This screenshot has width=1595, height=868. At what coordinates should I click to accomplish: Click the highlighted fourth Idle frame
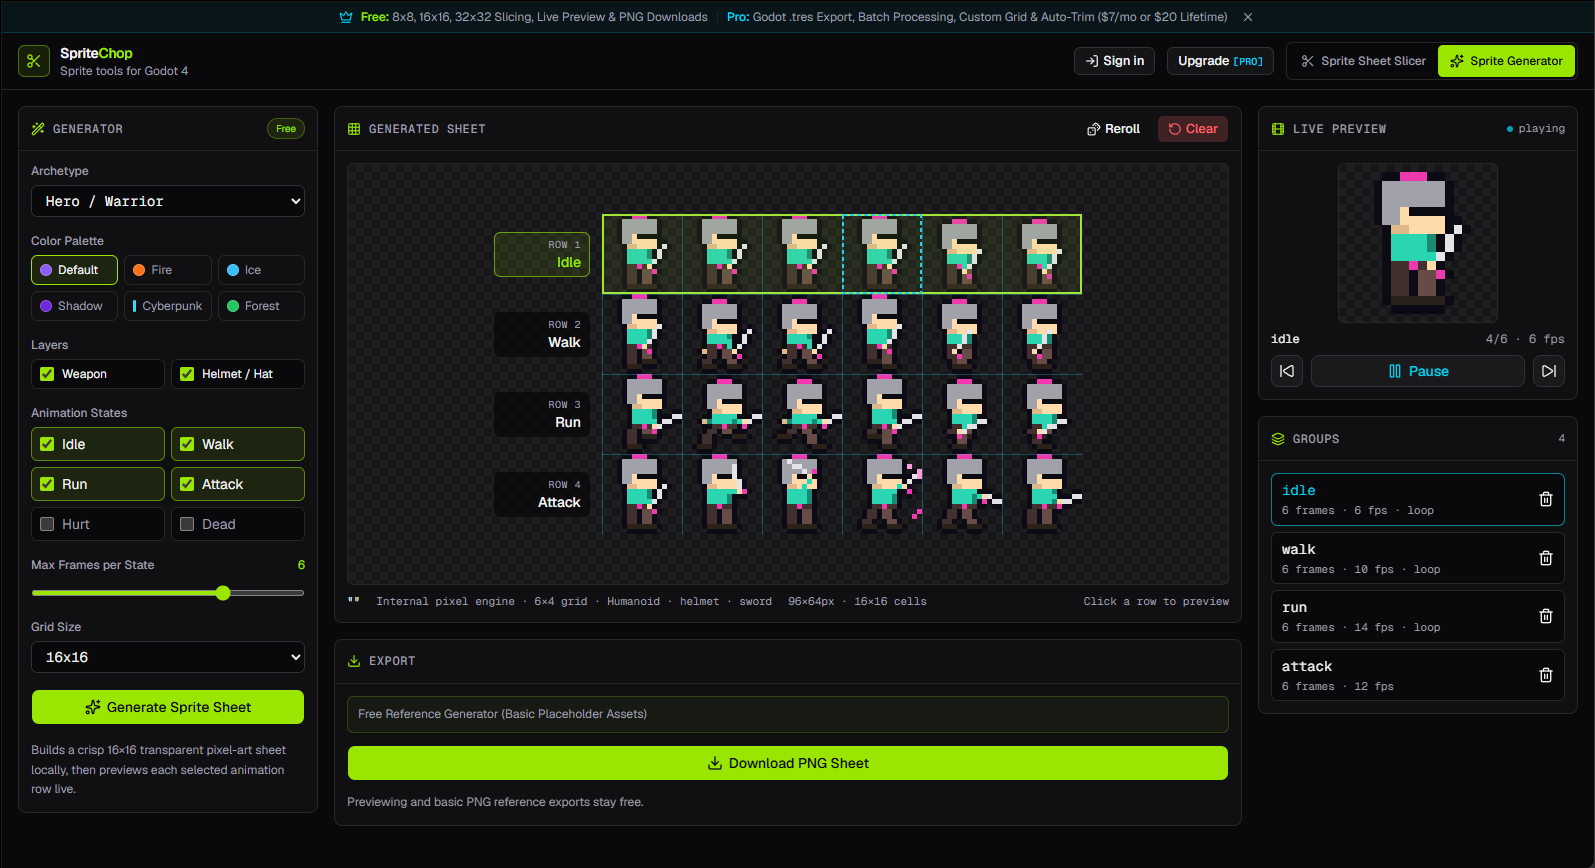882,254
